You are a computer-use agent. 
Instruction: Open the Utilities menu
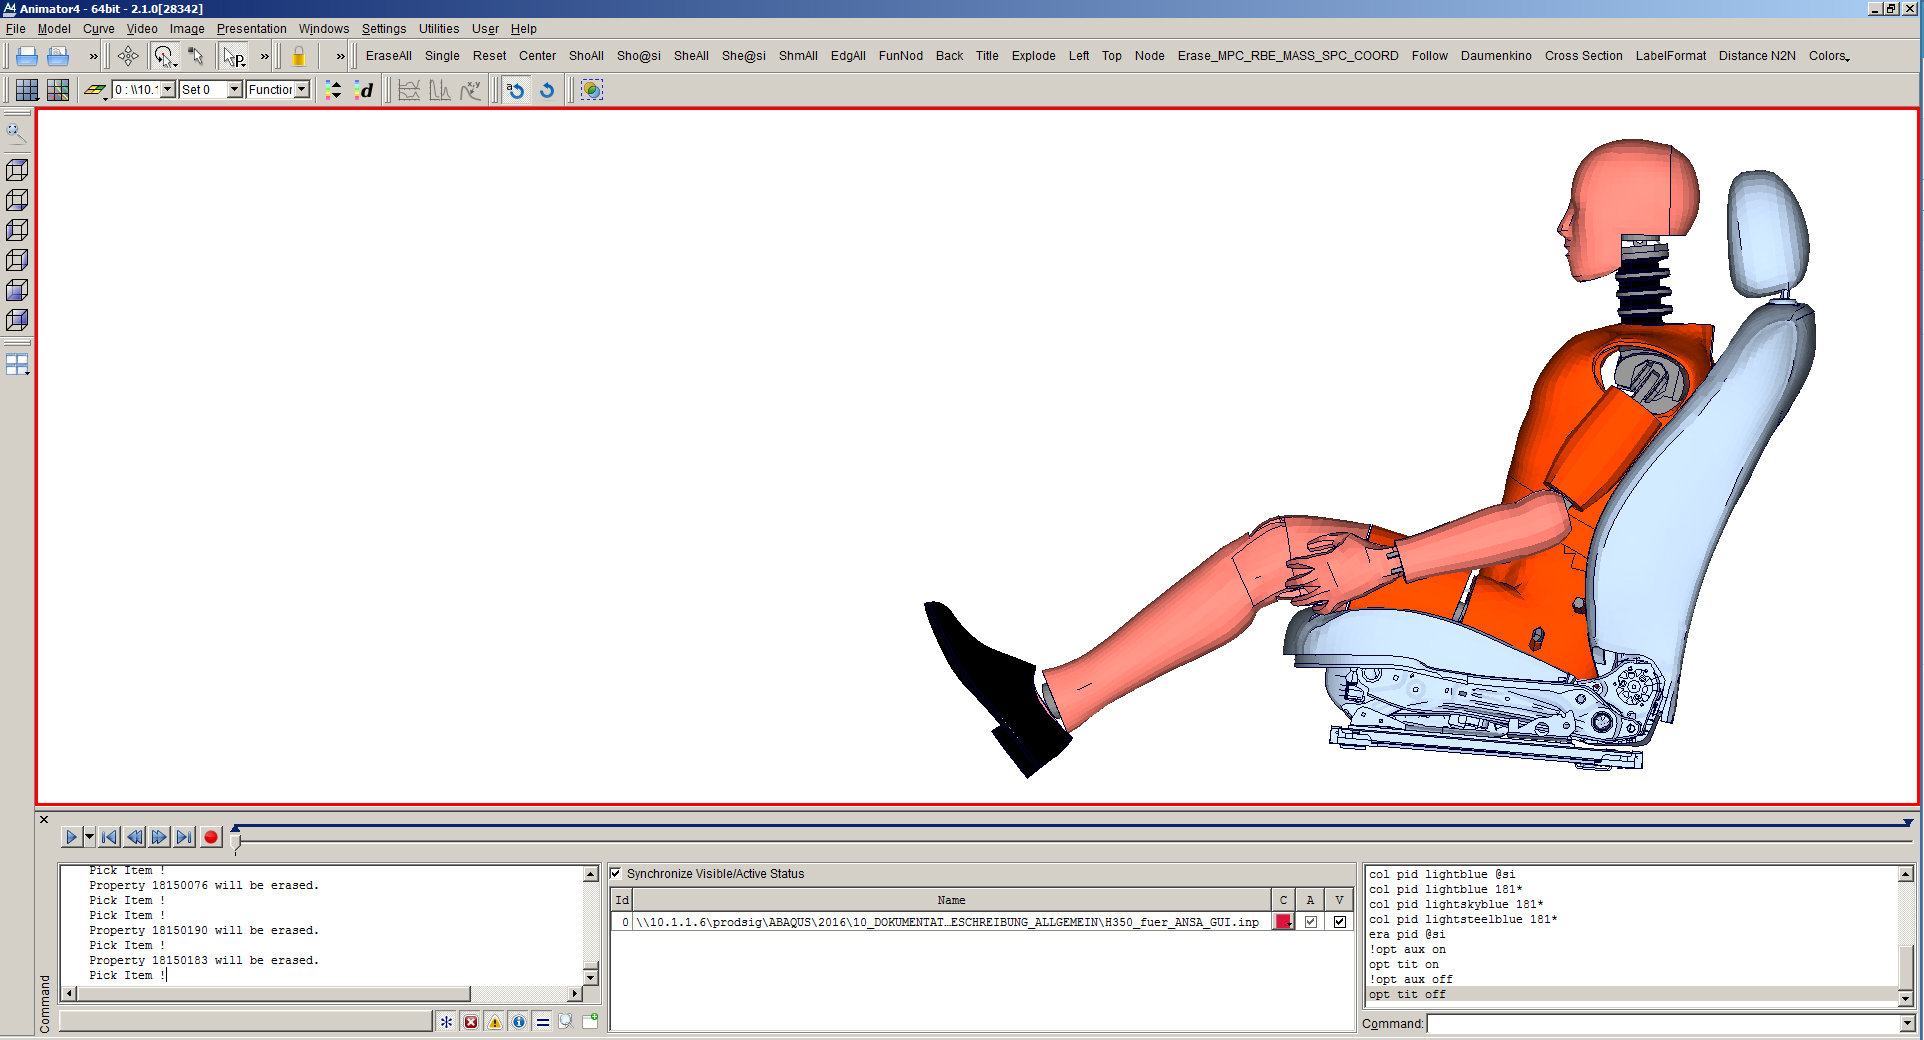tap(439, 28)
